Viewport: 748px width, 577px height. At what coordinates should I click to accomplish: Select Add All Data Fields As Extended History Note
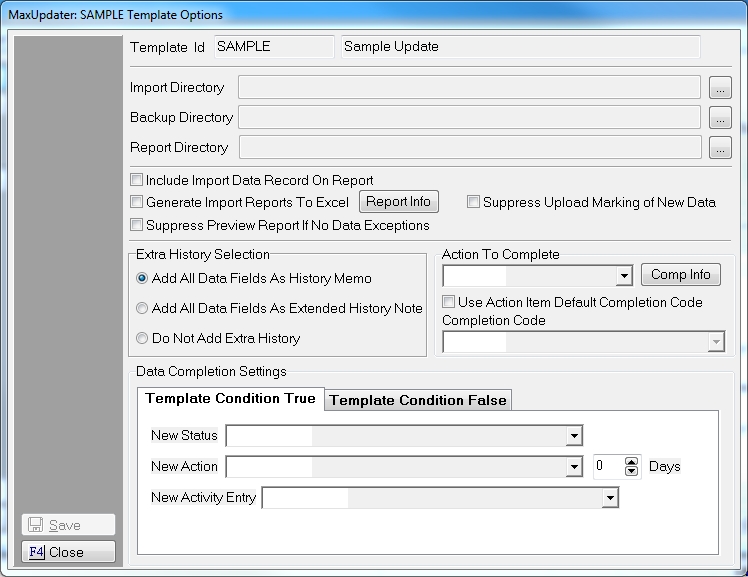click(143, 308)
